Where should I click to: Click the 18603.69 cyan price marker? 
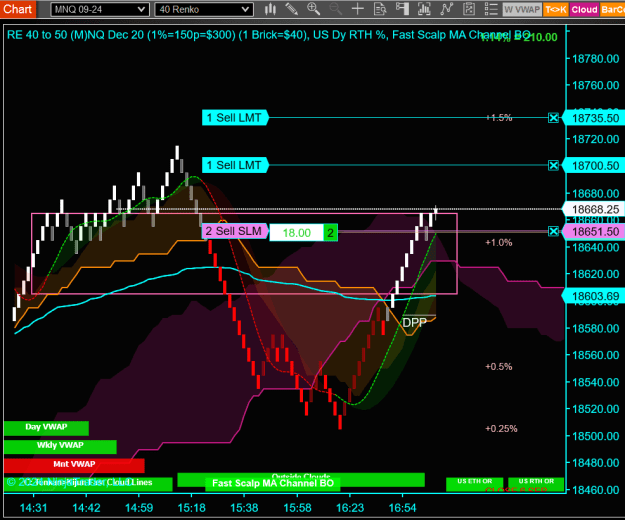click(x=594, y=296)
